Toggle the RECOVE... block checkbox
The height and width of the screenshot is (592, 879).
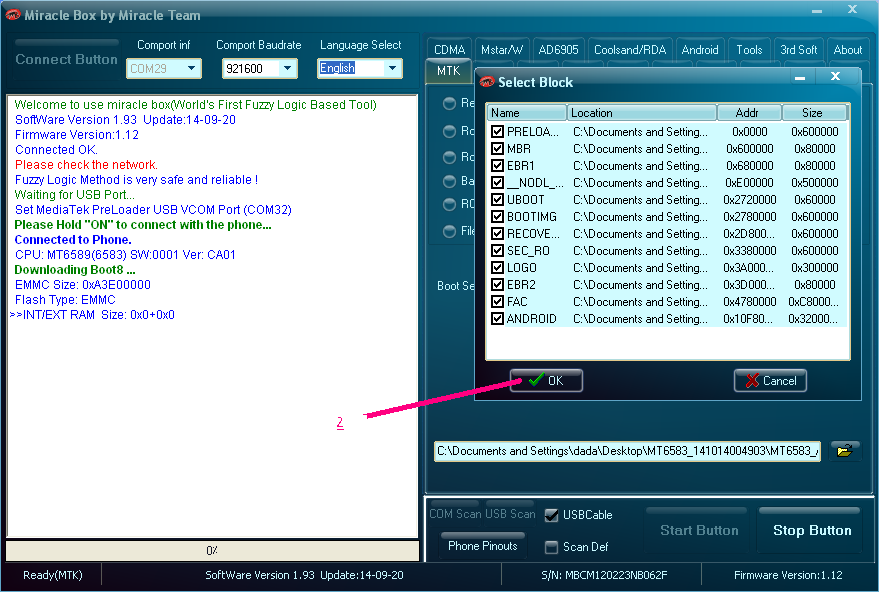pos(497,234)
